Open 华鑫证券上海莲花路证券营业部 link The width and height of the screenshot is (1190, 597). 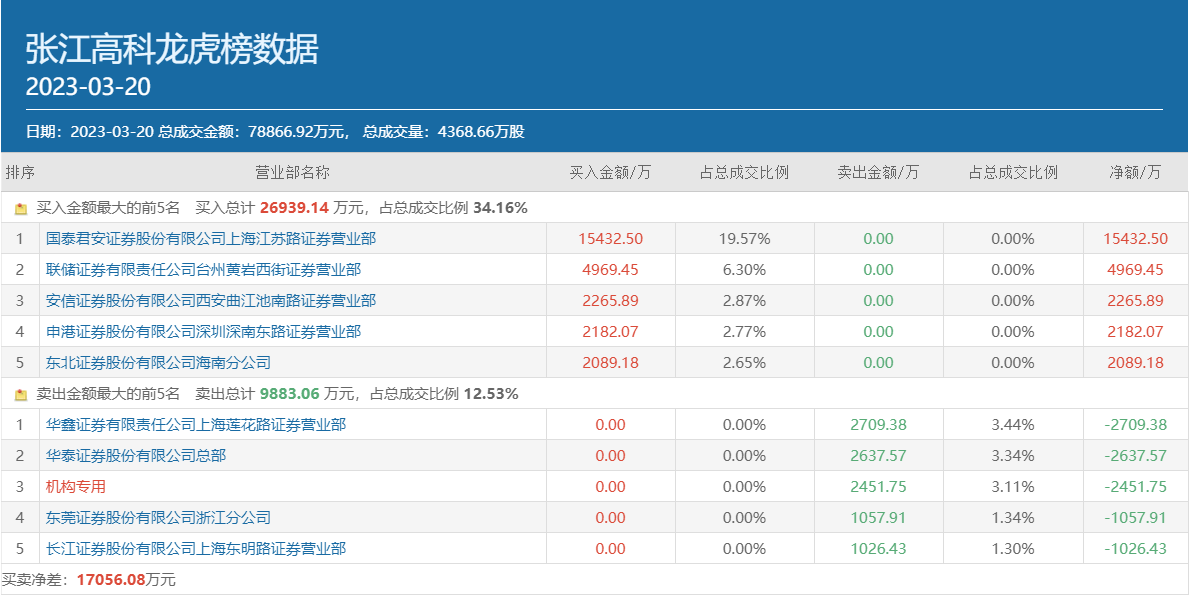196,425
